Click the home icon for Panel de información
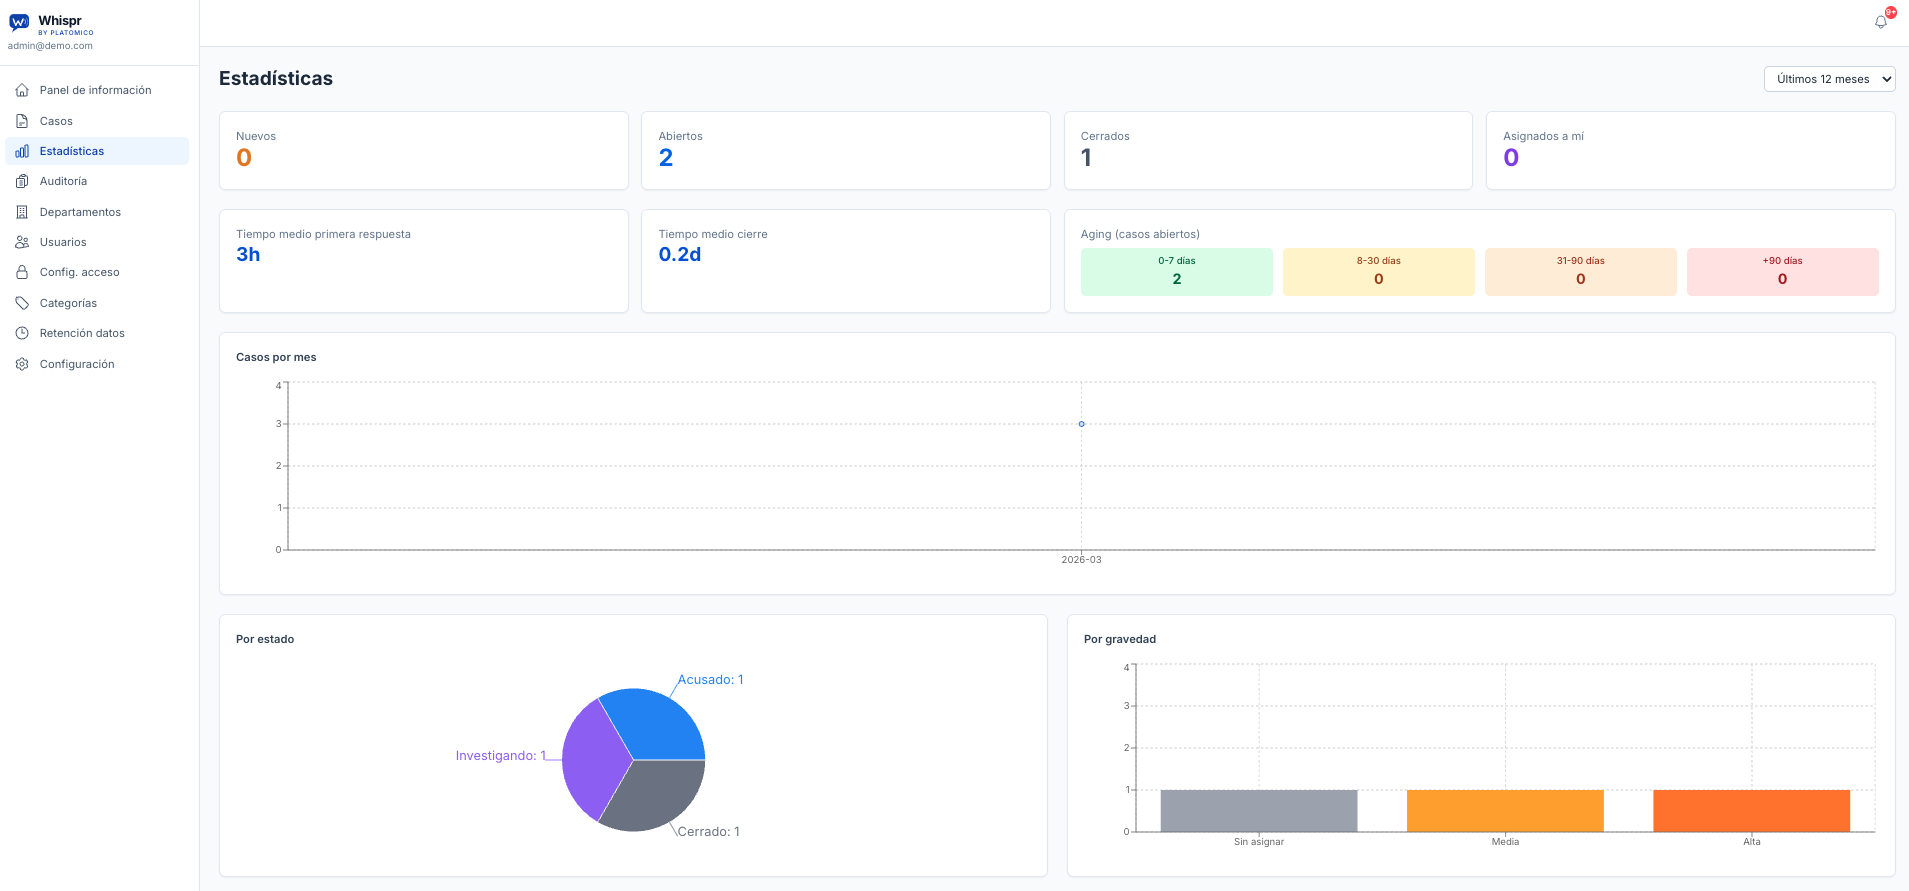 tap(22, 91)
